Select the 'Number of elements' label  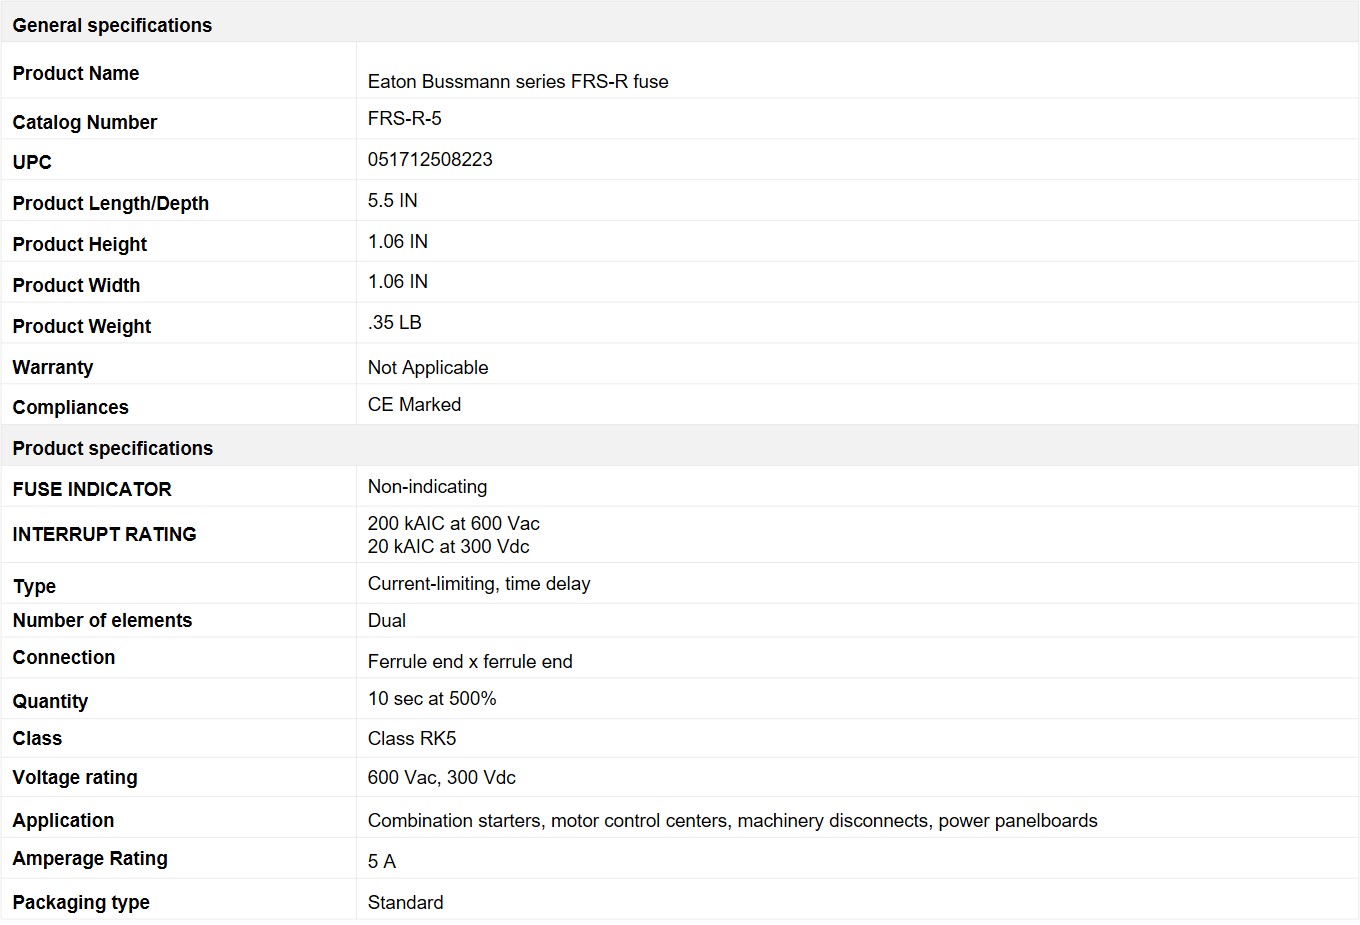tap(102, 620)
